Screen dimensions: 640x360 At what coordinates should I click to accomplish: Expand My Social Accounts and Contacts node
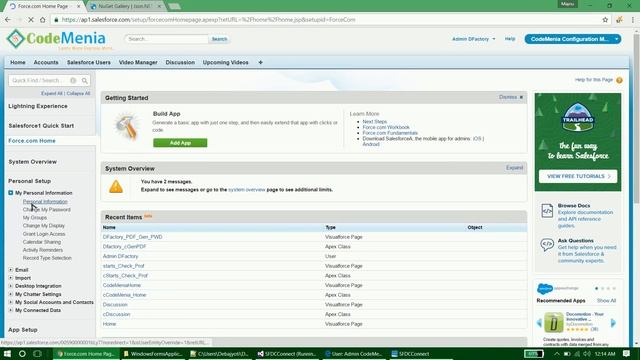click(x=11, y=302)
